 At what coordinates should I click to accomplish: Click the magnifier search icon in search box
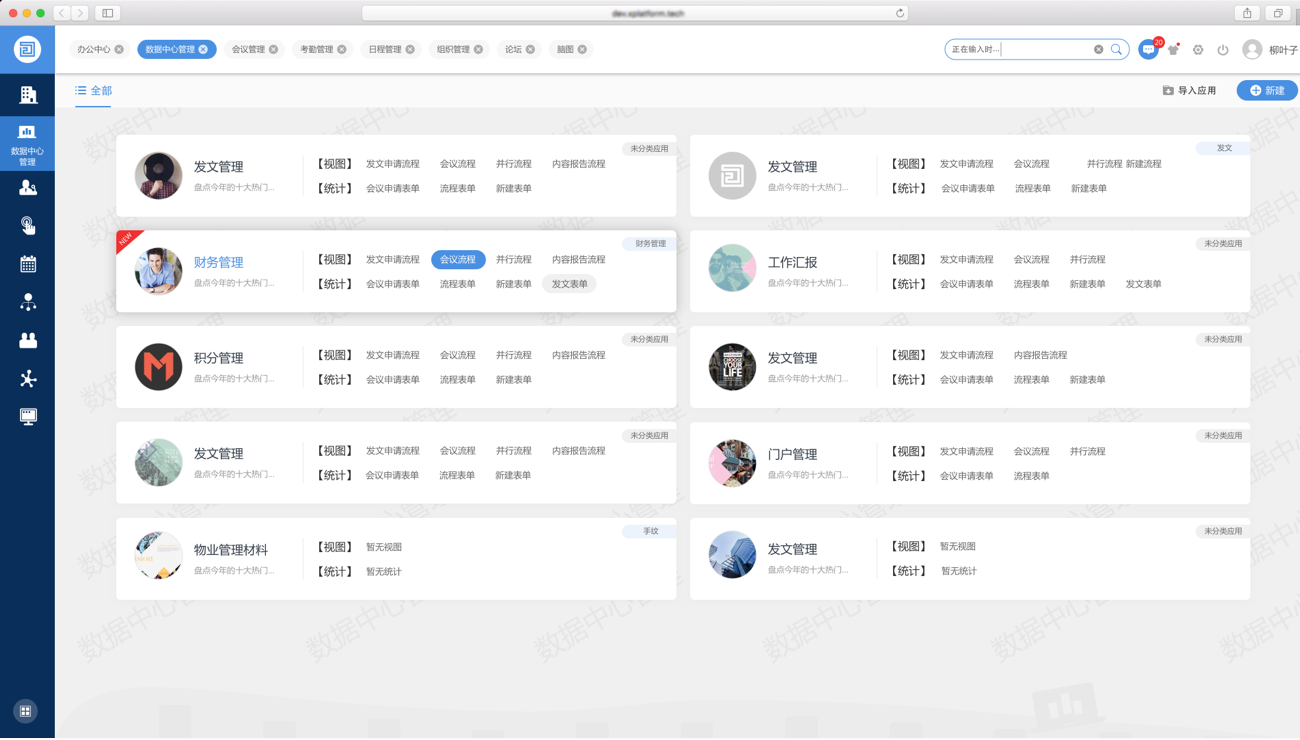click(x=1116, y=49)
